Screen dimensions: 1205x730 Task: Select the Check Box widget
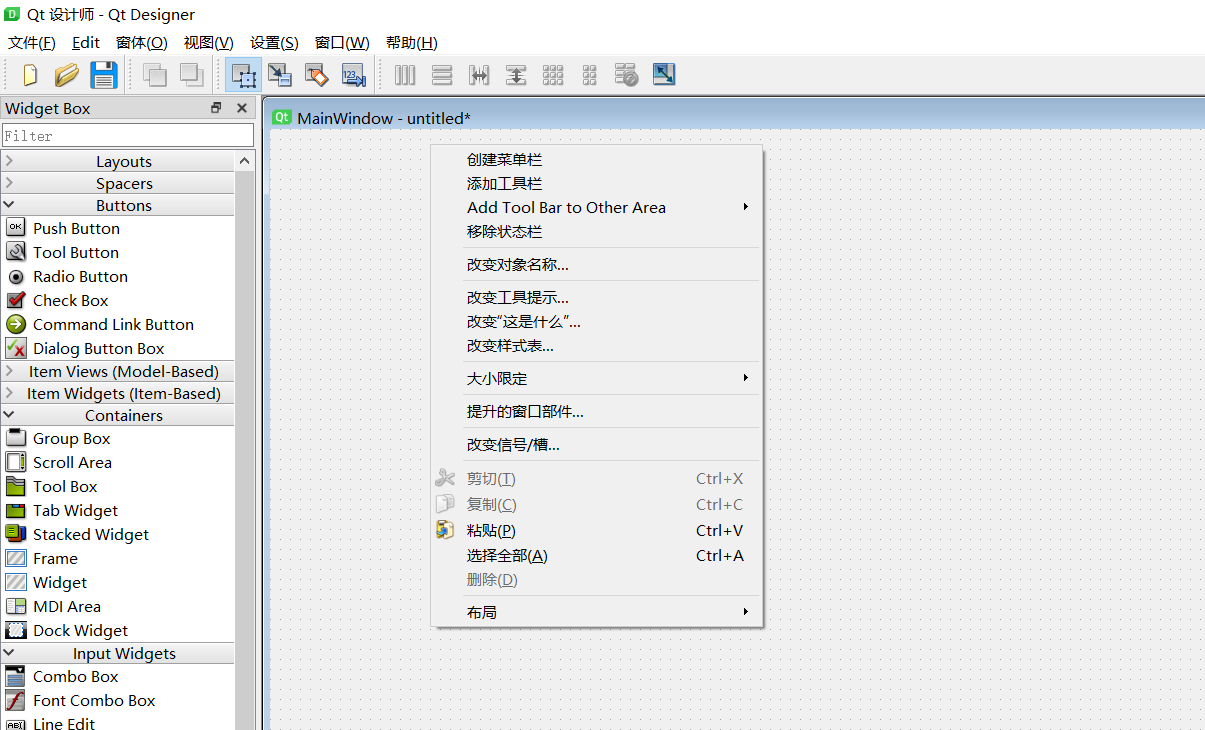[x=70, y=300]
